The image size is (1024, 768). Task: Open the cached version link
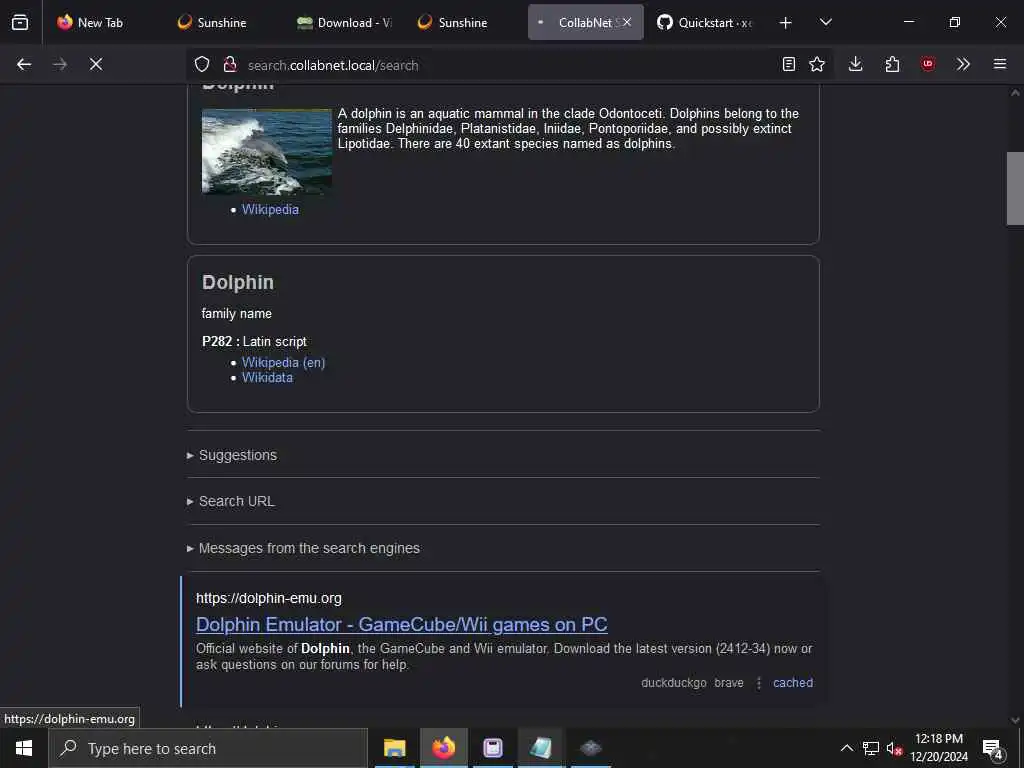(793, 682)
